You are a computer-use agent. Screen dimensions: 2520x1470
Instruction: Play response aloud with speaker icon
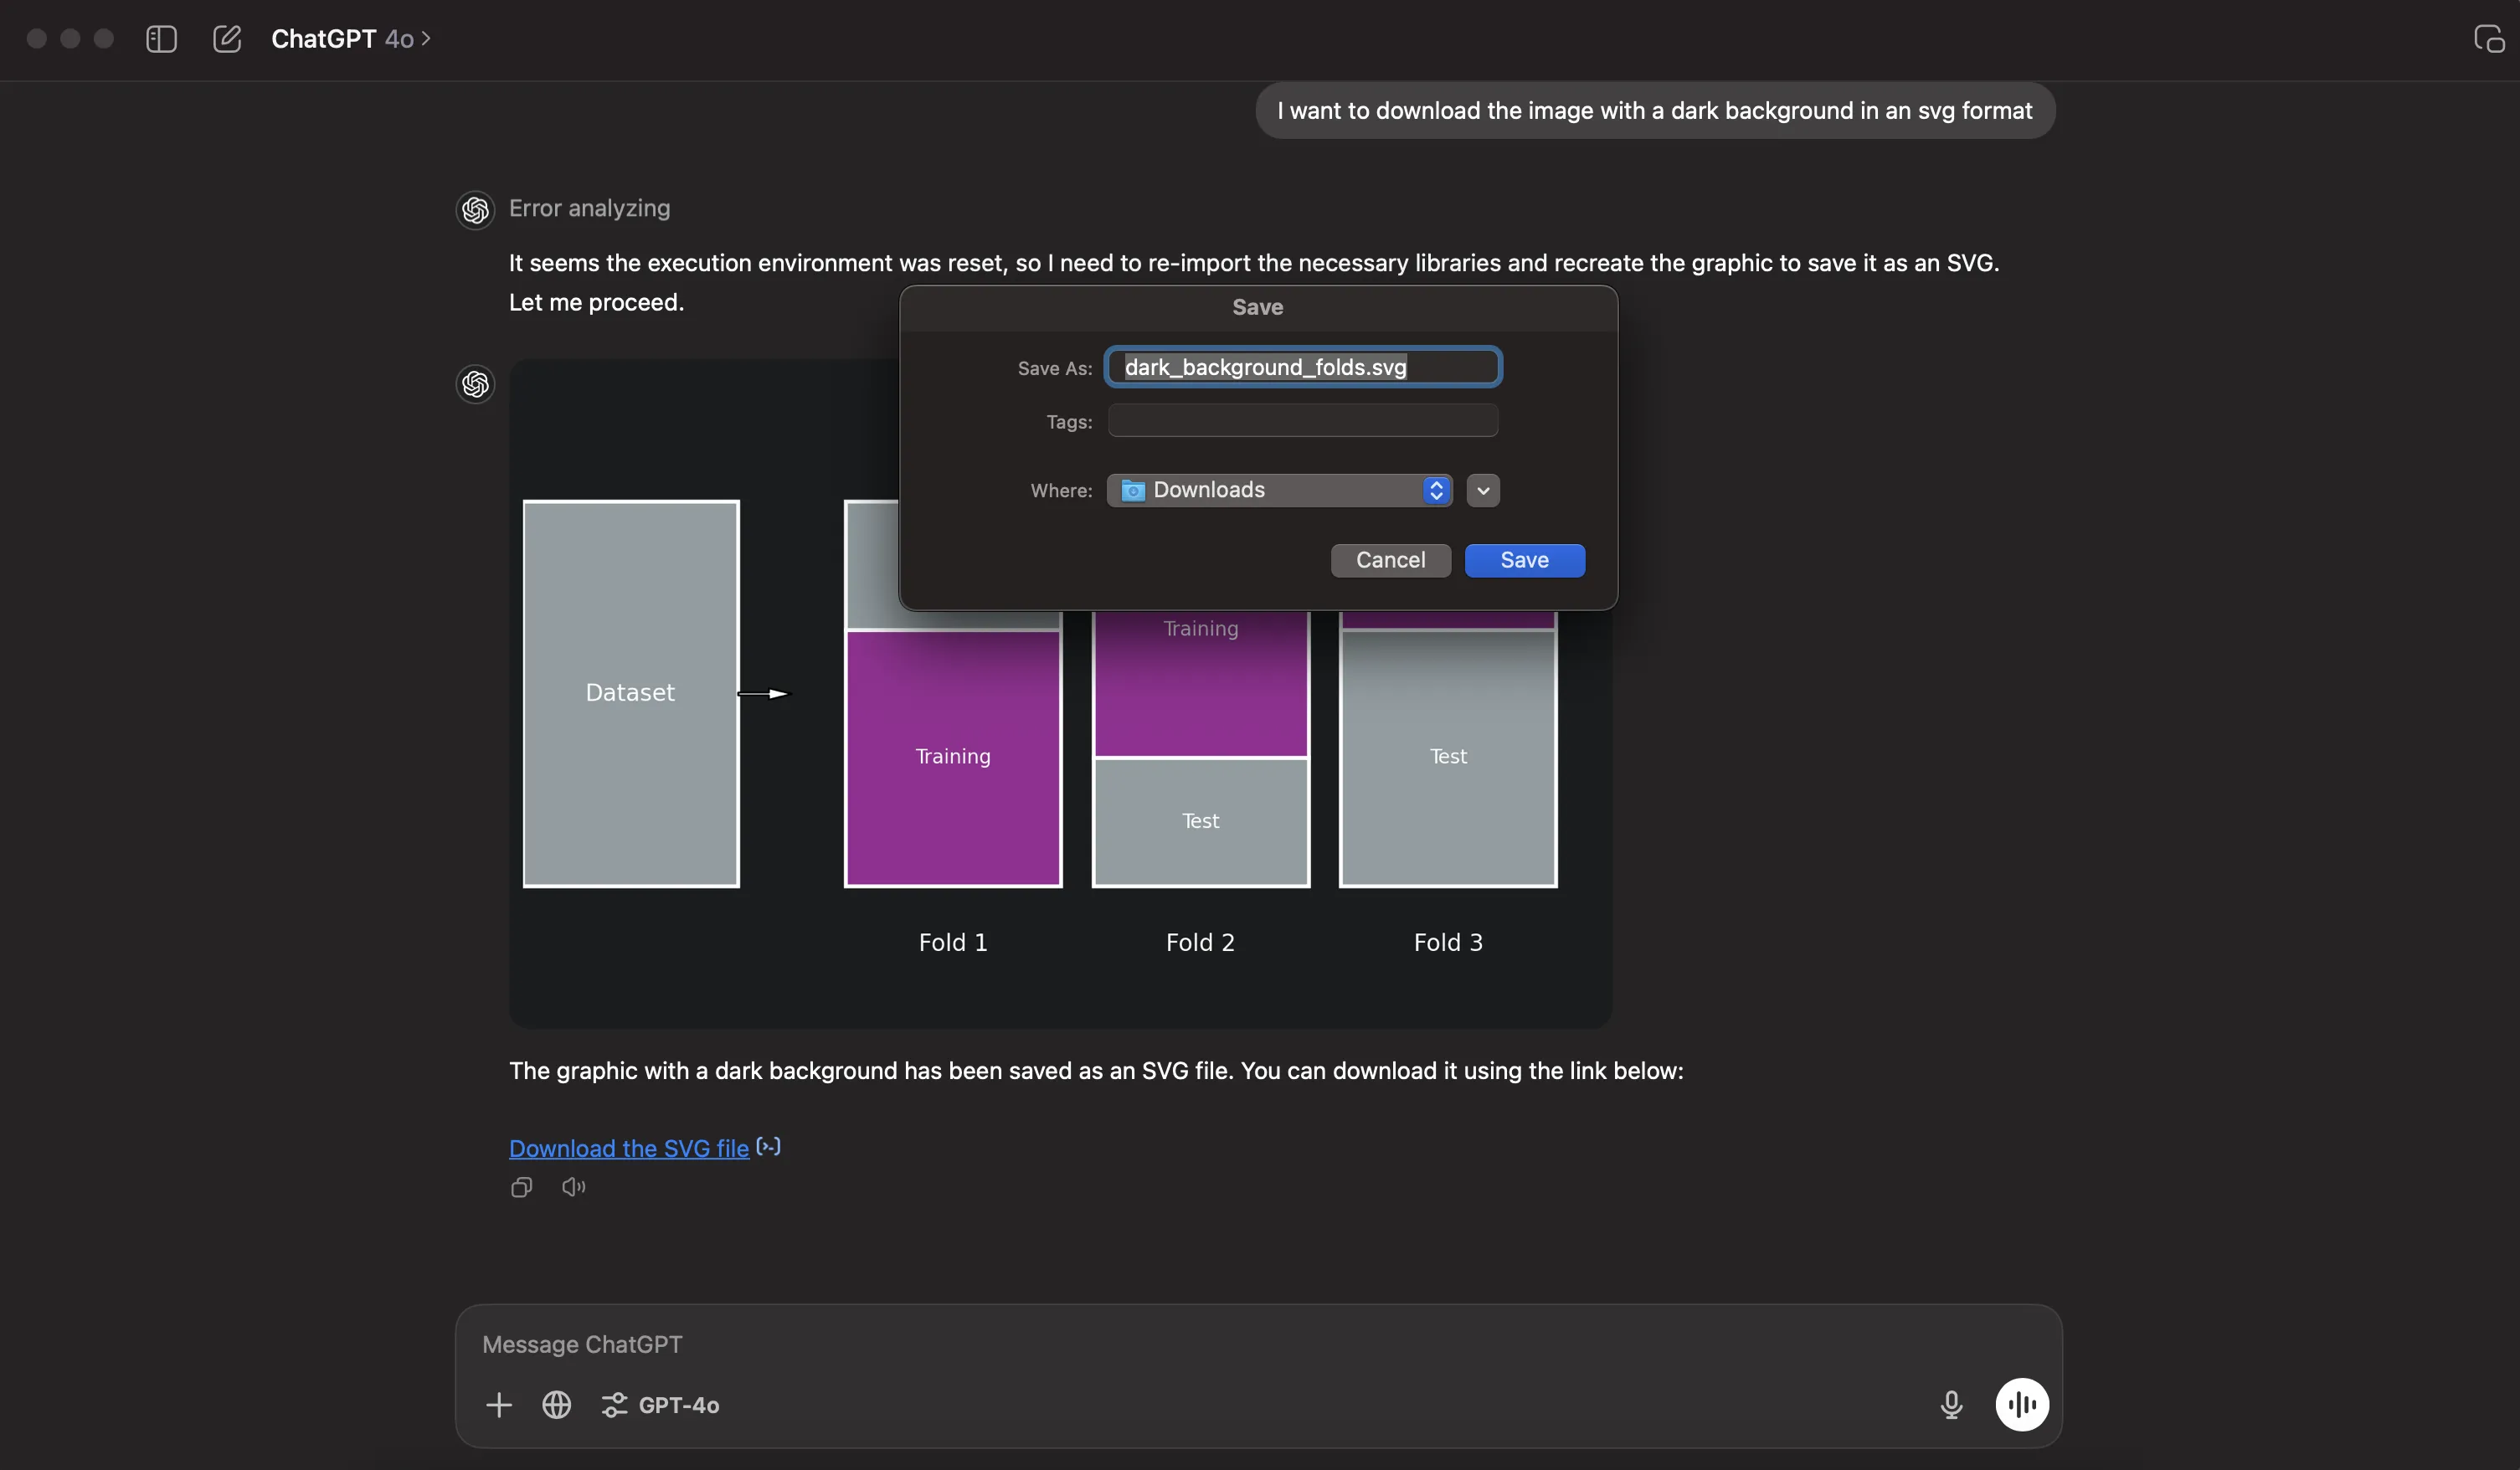pos(573,1187)
